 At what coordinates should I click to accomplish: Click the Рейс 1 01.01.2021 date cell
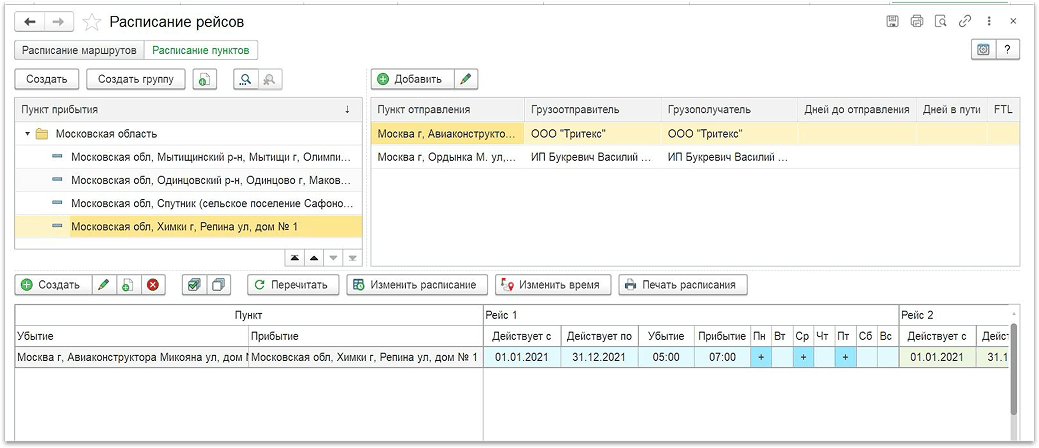click(x=522, y=357)
